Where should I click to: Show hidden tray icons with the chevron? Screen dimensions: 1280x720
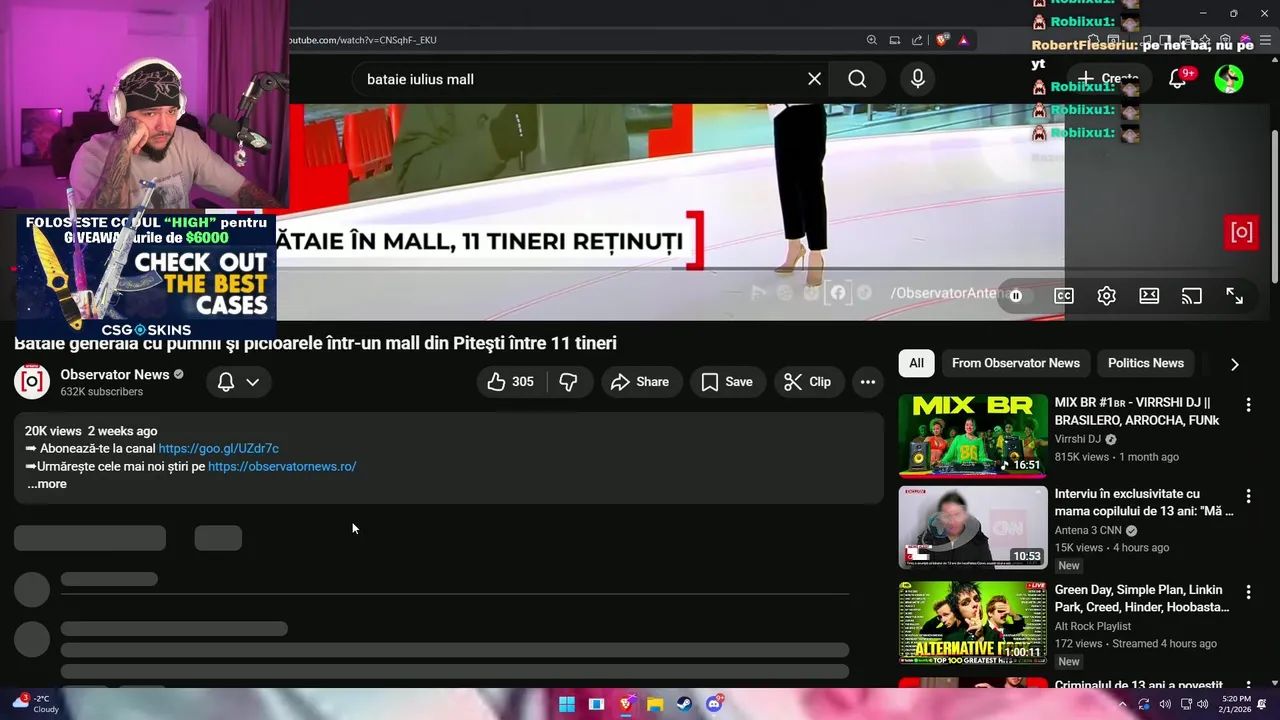[x=1121, y=704]
